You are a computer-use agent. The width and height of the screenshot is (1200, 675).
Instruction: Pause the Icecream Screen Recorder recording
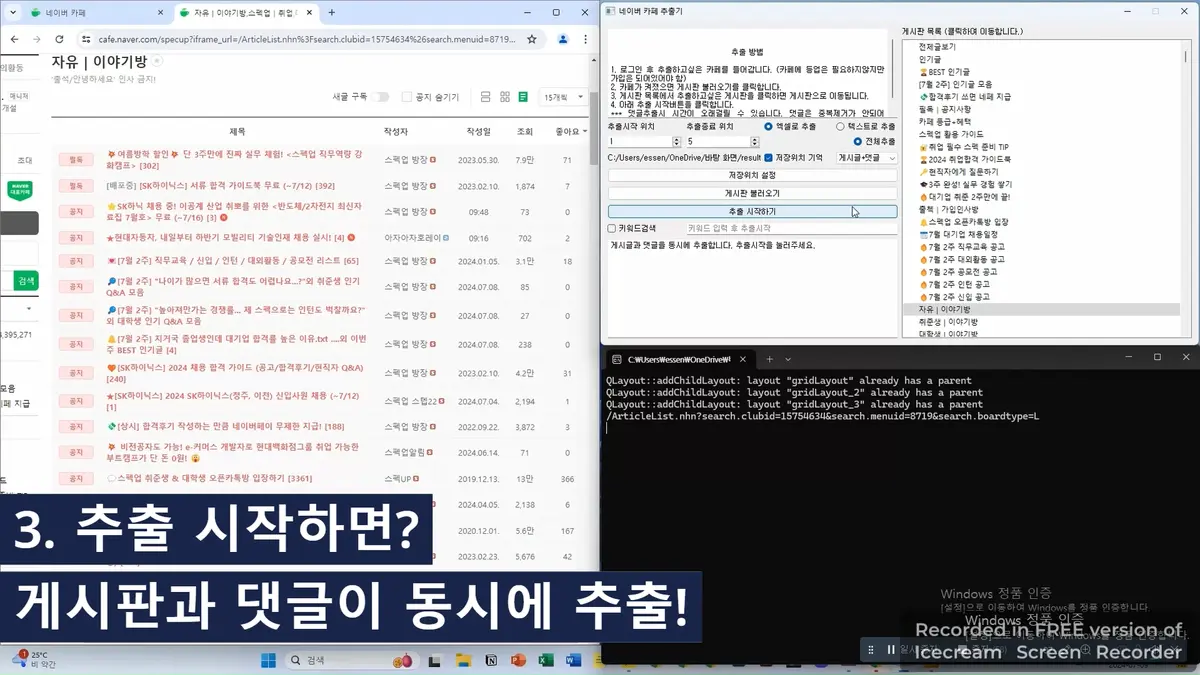891,649
